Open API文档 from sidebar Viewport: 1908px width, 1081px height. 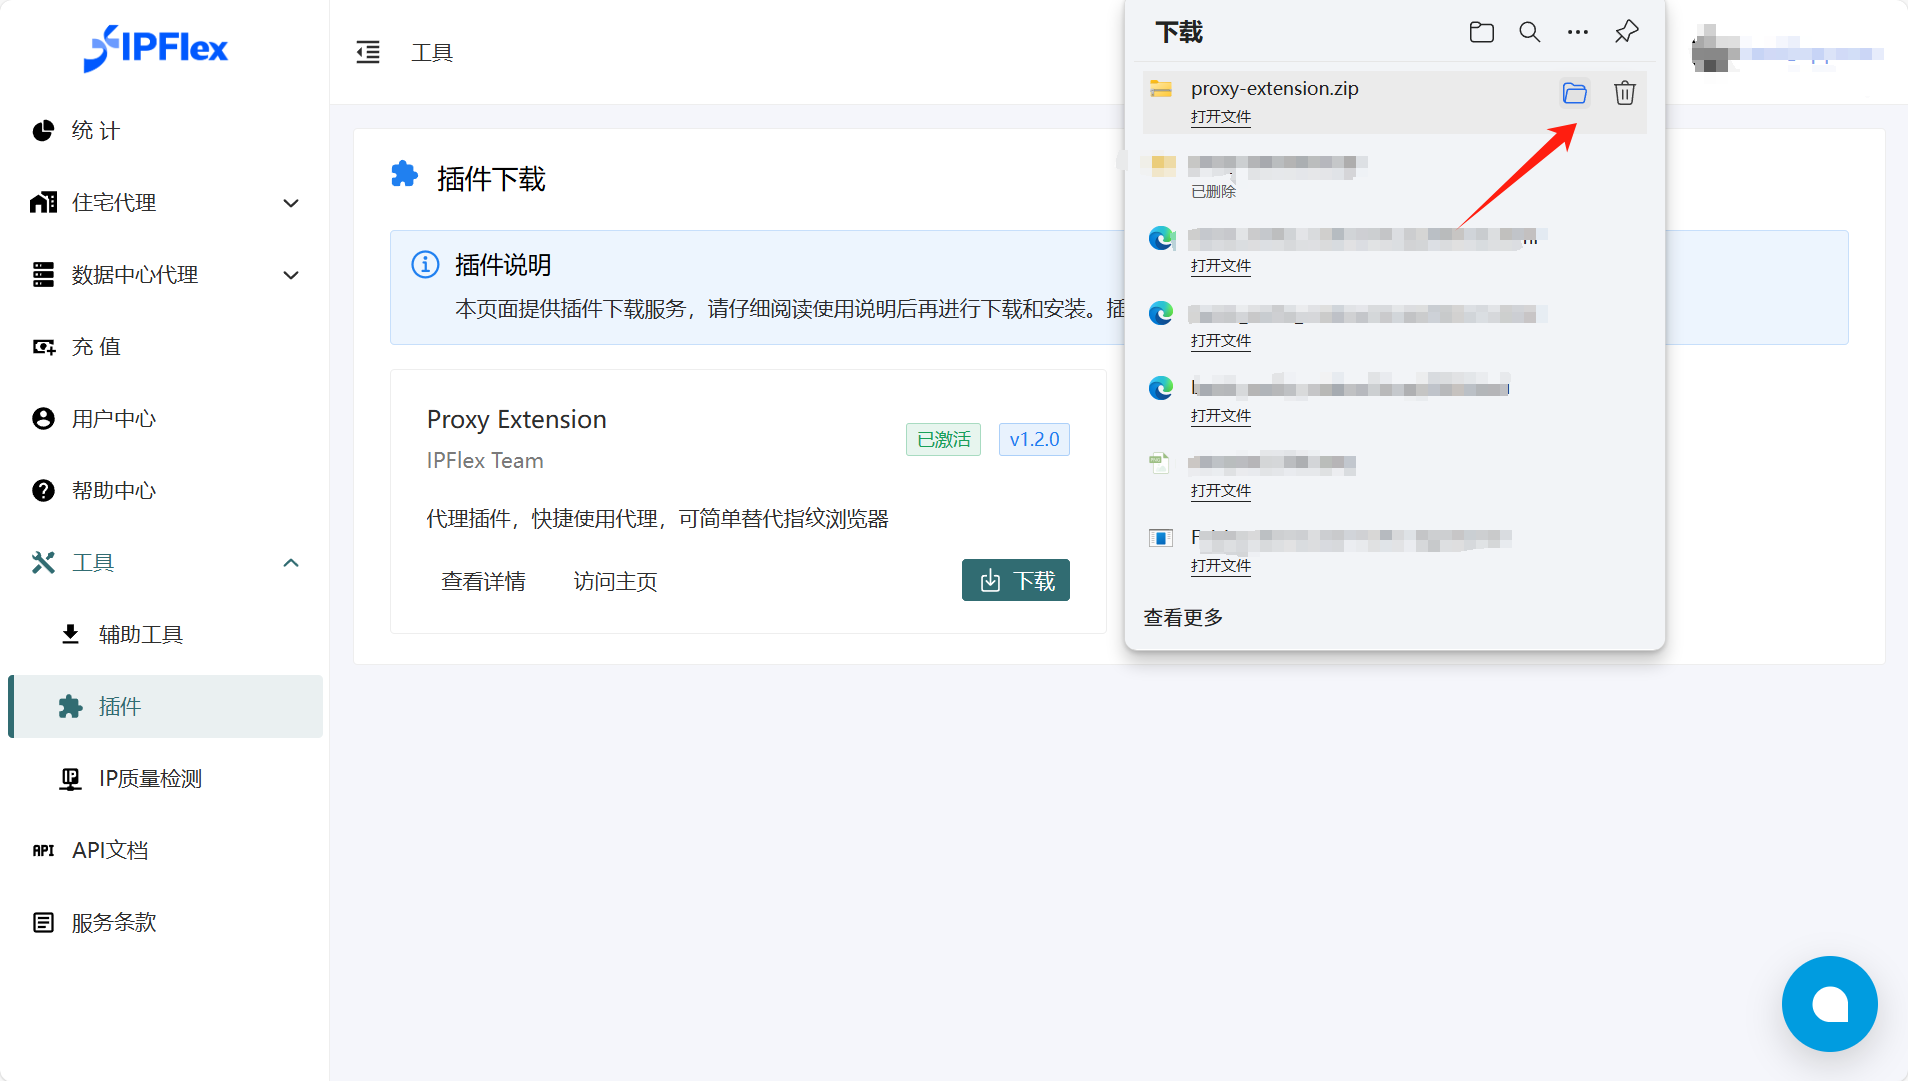coord(110,851)
